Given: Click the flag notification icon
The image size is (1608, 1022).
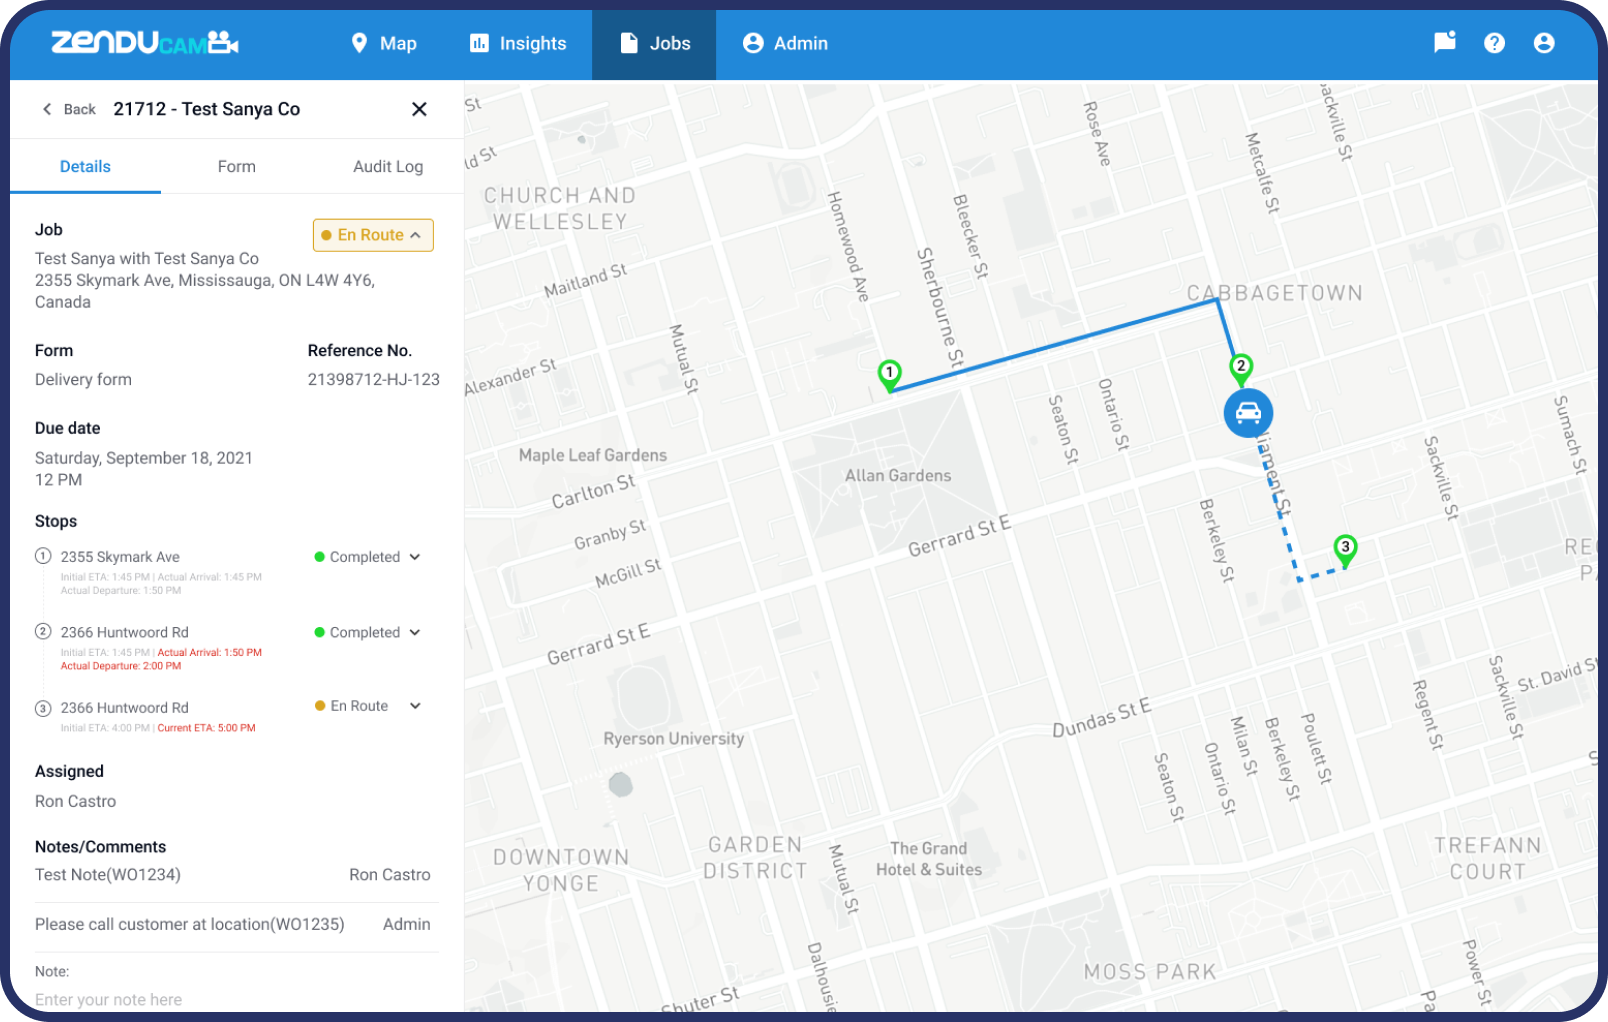Looking at the screenshot, I should pos(1443,42).
